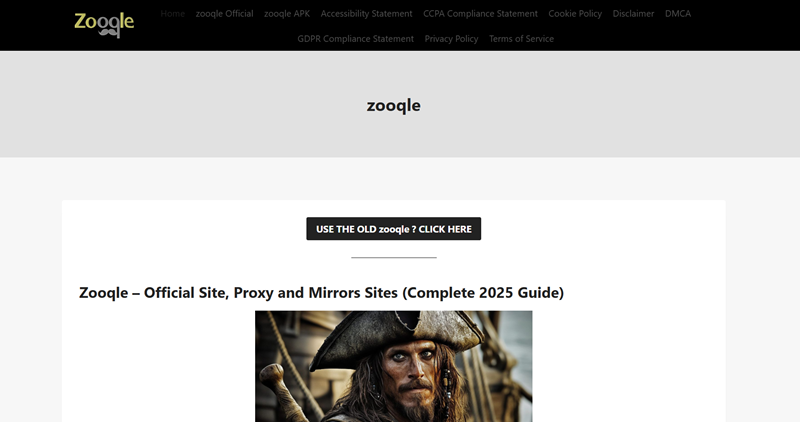
Task: Navigate to the Disclaimer page
Action: point(633,14)
